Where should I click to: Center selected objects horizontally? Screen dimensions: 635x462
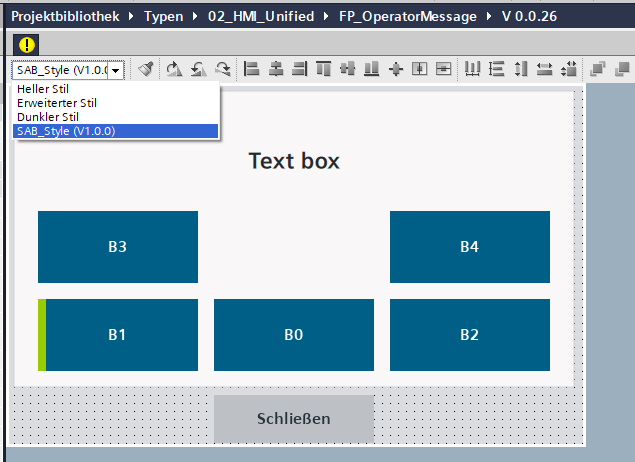pyautogui.click(x=276, y=69)
